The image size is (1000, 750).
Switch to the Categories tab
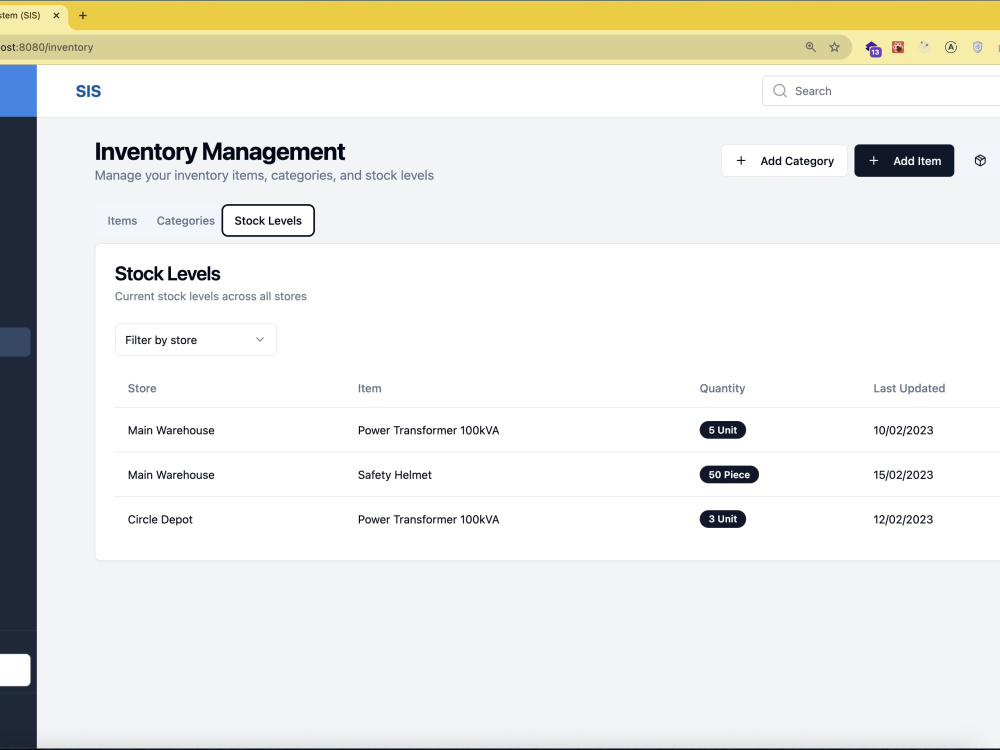[186, 221]
